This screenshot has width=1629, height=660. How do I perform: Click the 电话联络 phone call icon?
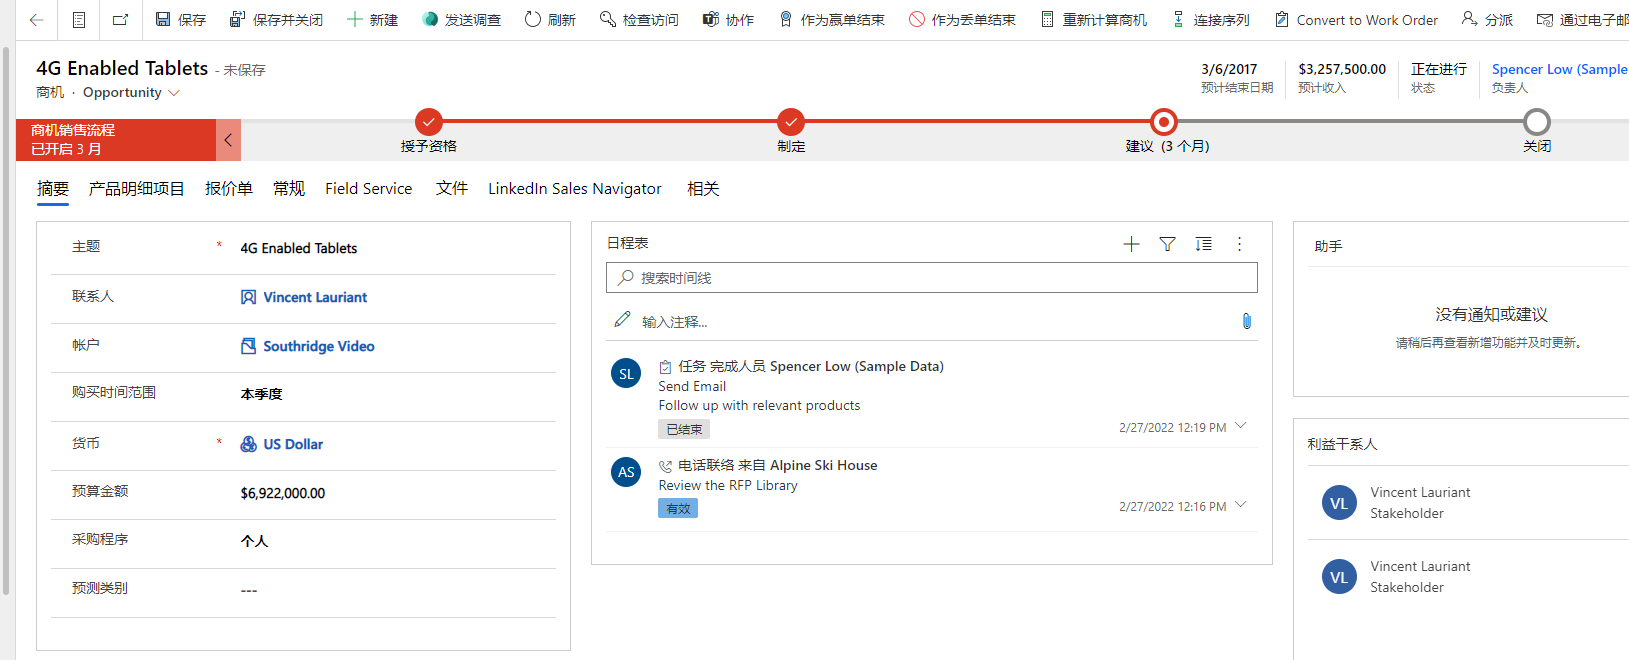665,466
